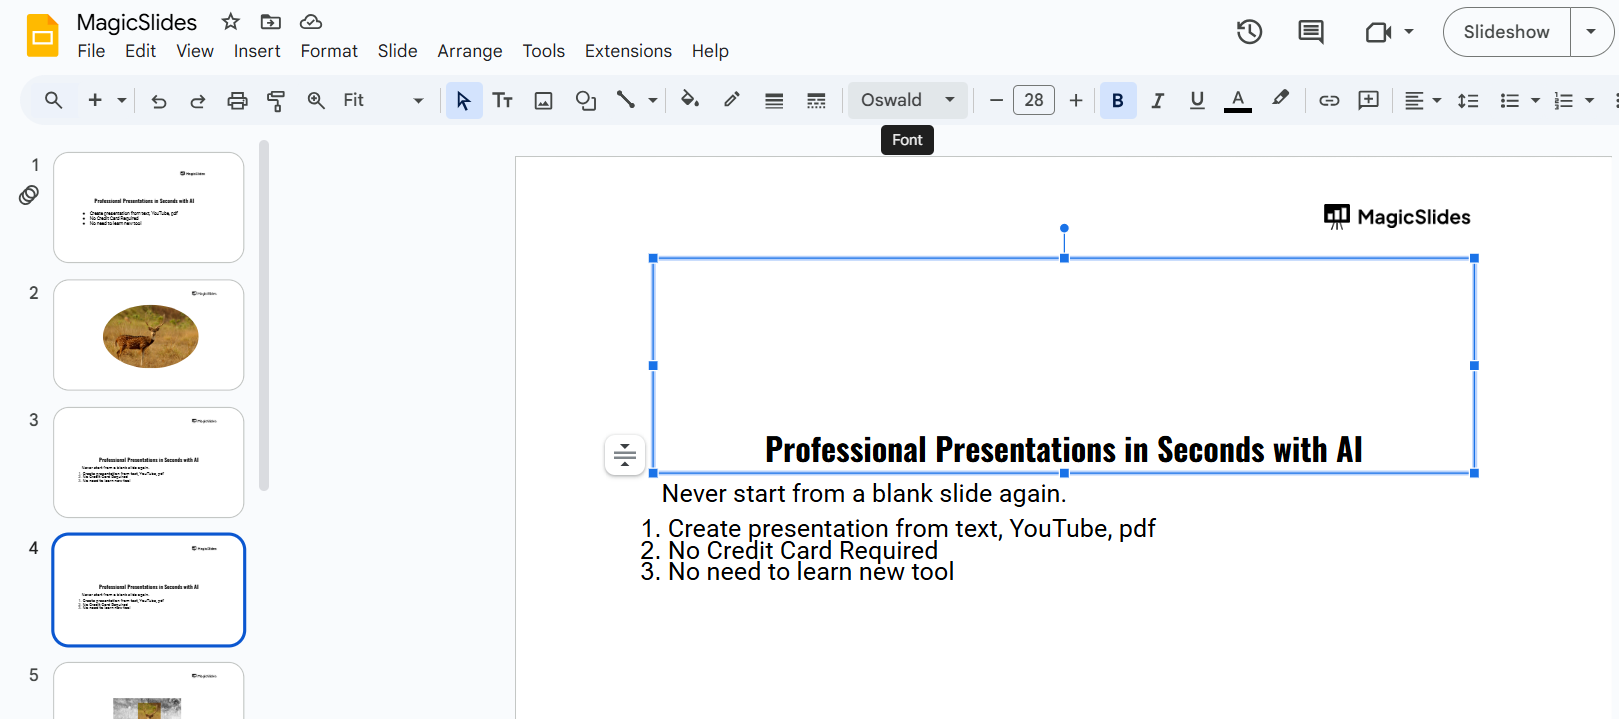The width and height of the screenshot is (1619, 719).
Task: Open the Insert menu
Action: [x=257, y=51]
